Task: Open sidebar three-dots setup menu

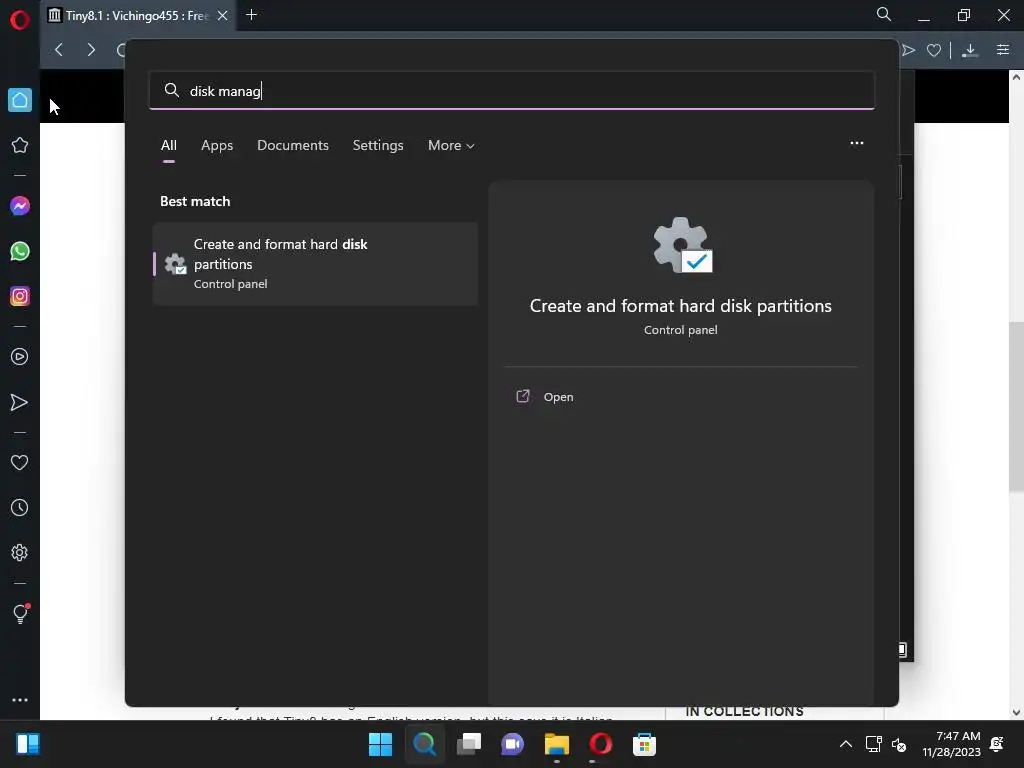Action: click(x=20, y=699)
